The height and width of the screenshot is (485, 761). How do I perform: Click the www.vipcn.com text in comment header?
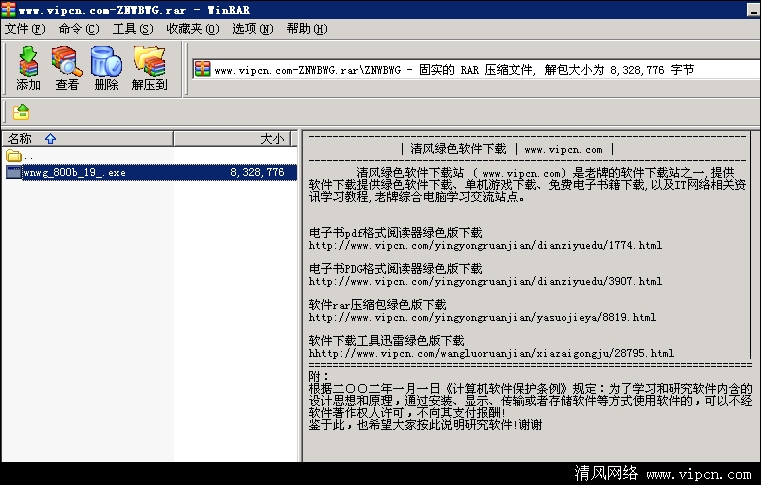coord(563,150)
